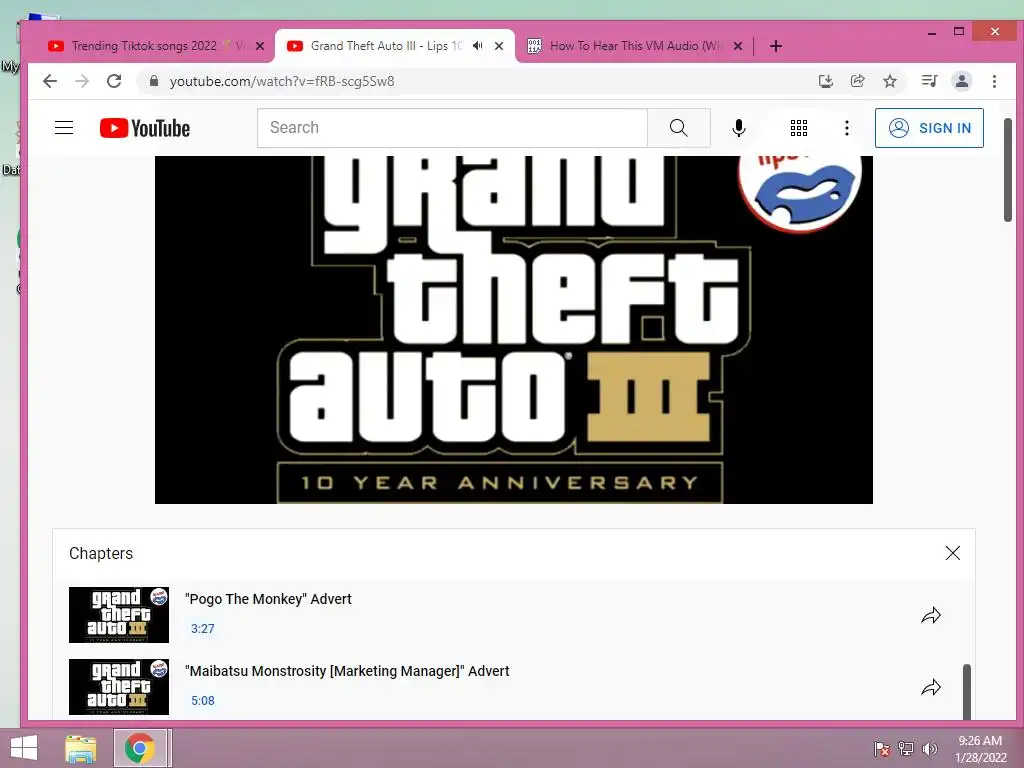This screenshot has height=768, width=1024.
Task: Click the install app icon in address bar
Action: point(825,81)
